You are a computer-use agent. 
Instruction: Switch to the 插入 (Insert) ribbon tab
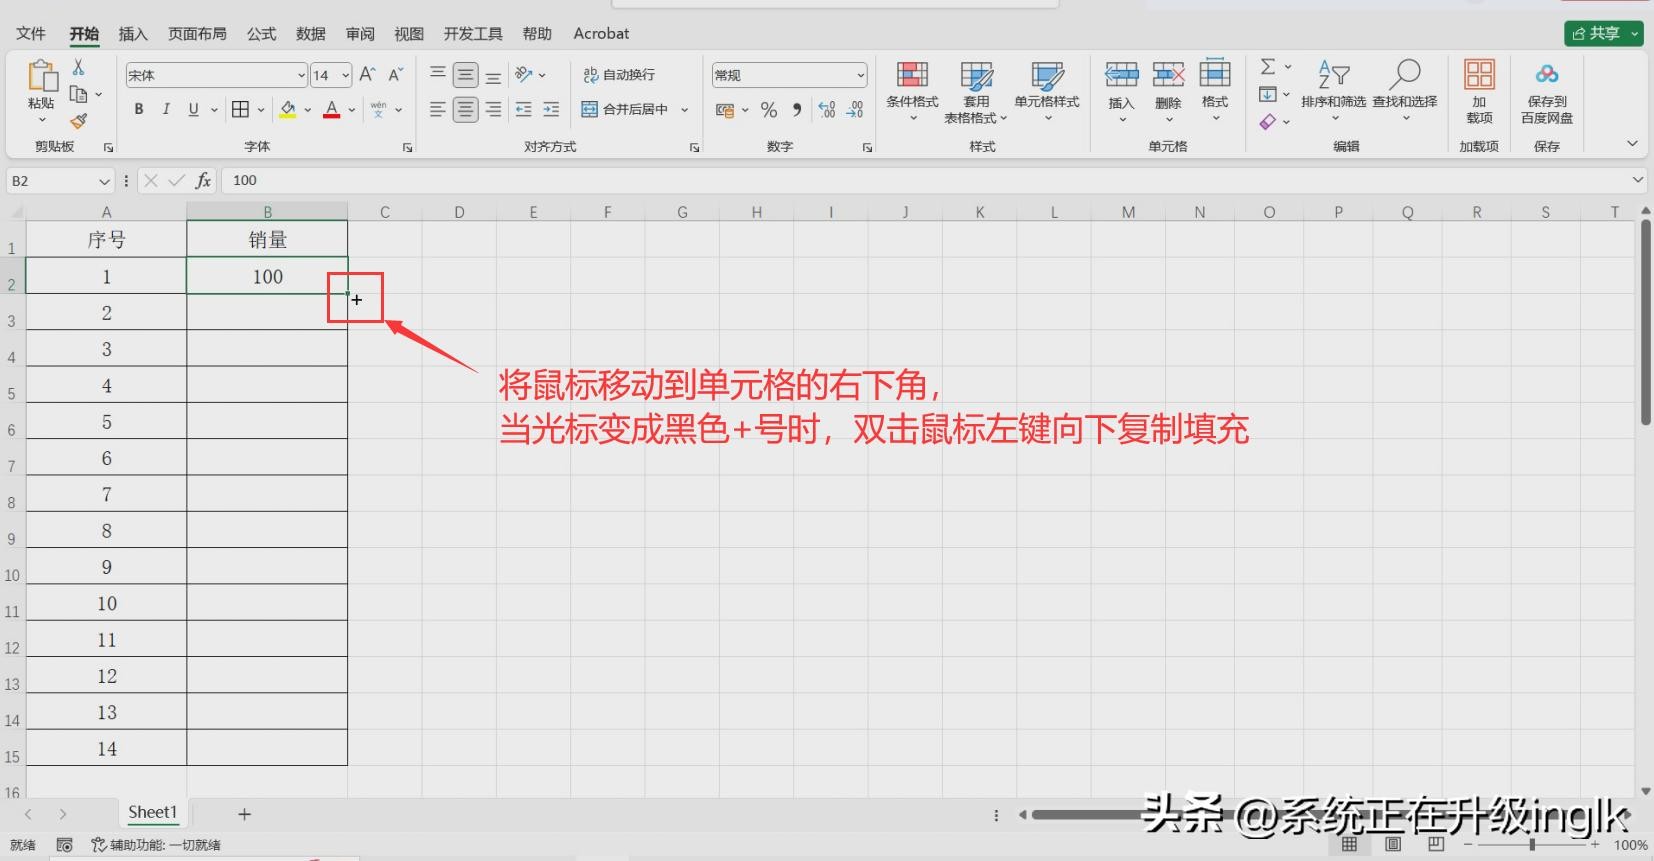pos(133,34)
